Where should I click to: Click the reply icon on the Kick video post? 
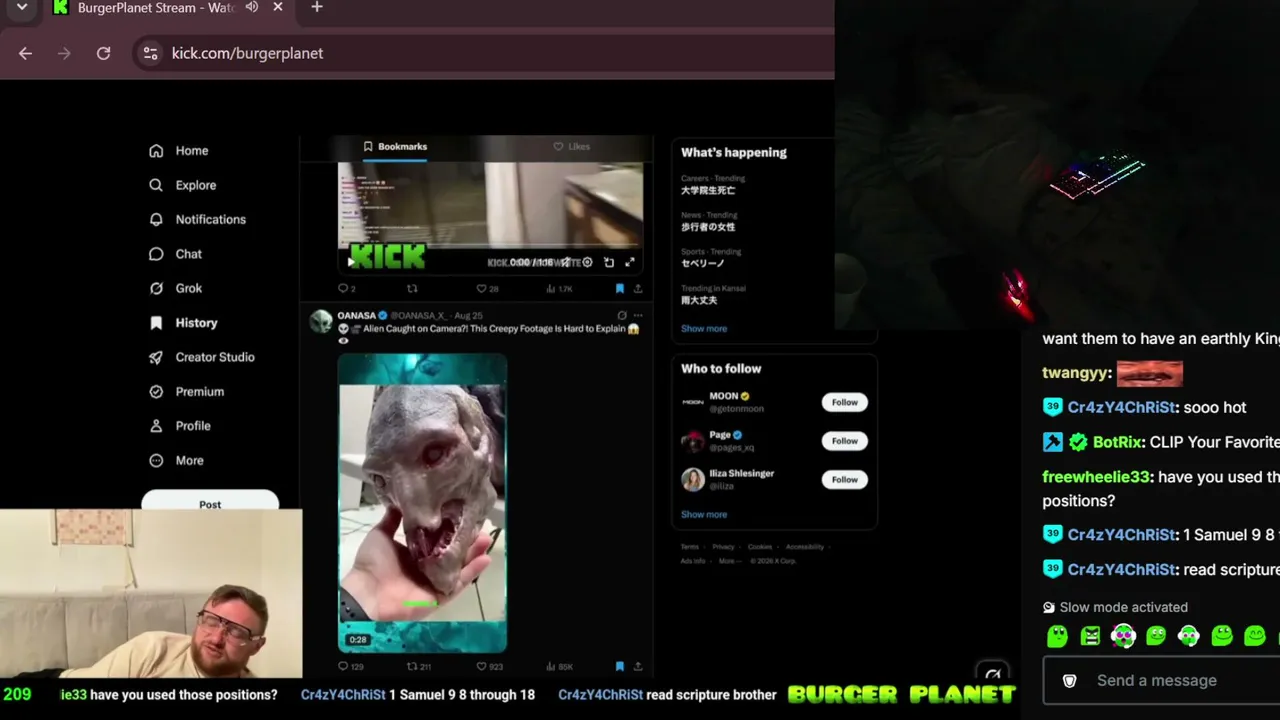click(x=343, y=289)
